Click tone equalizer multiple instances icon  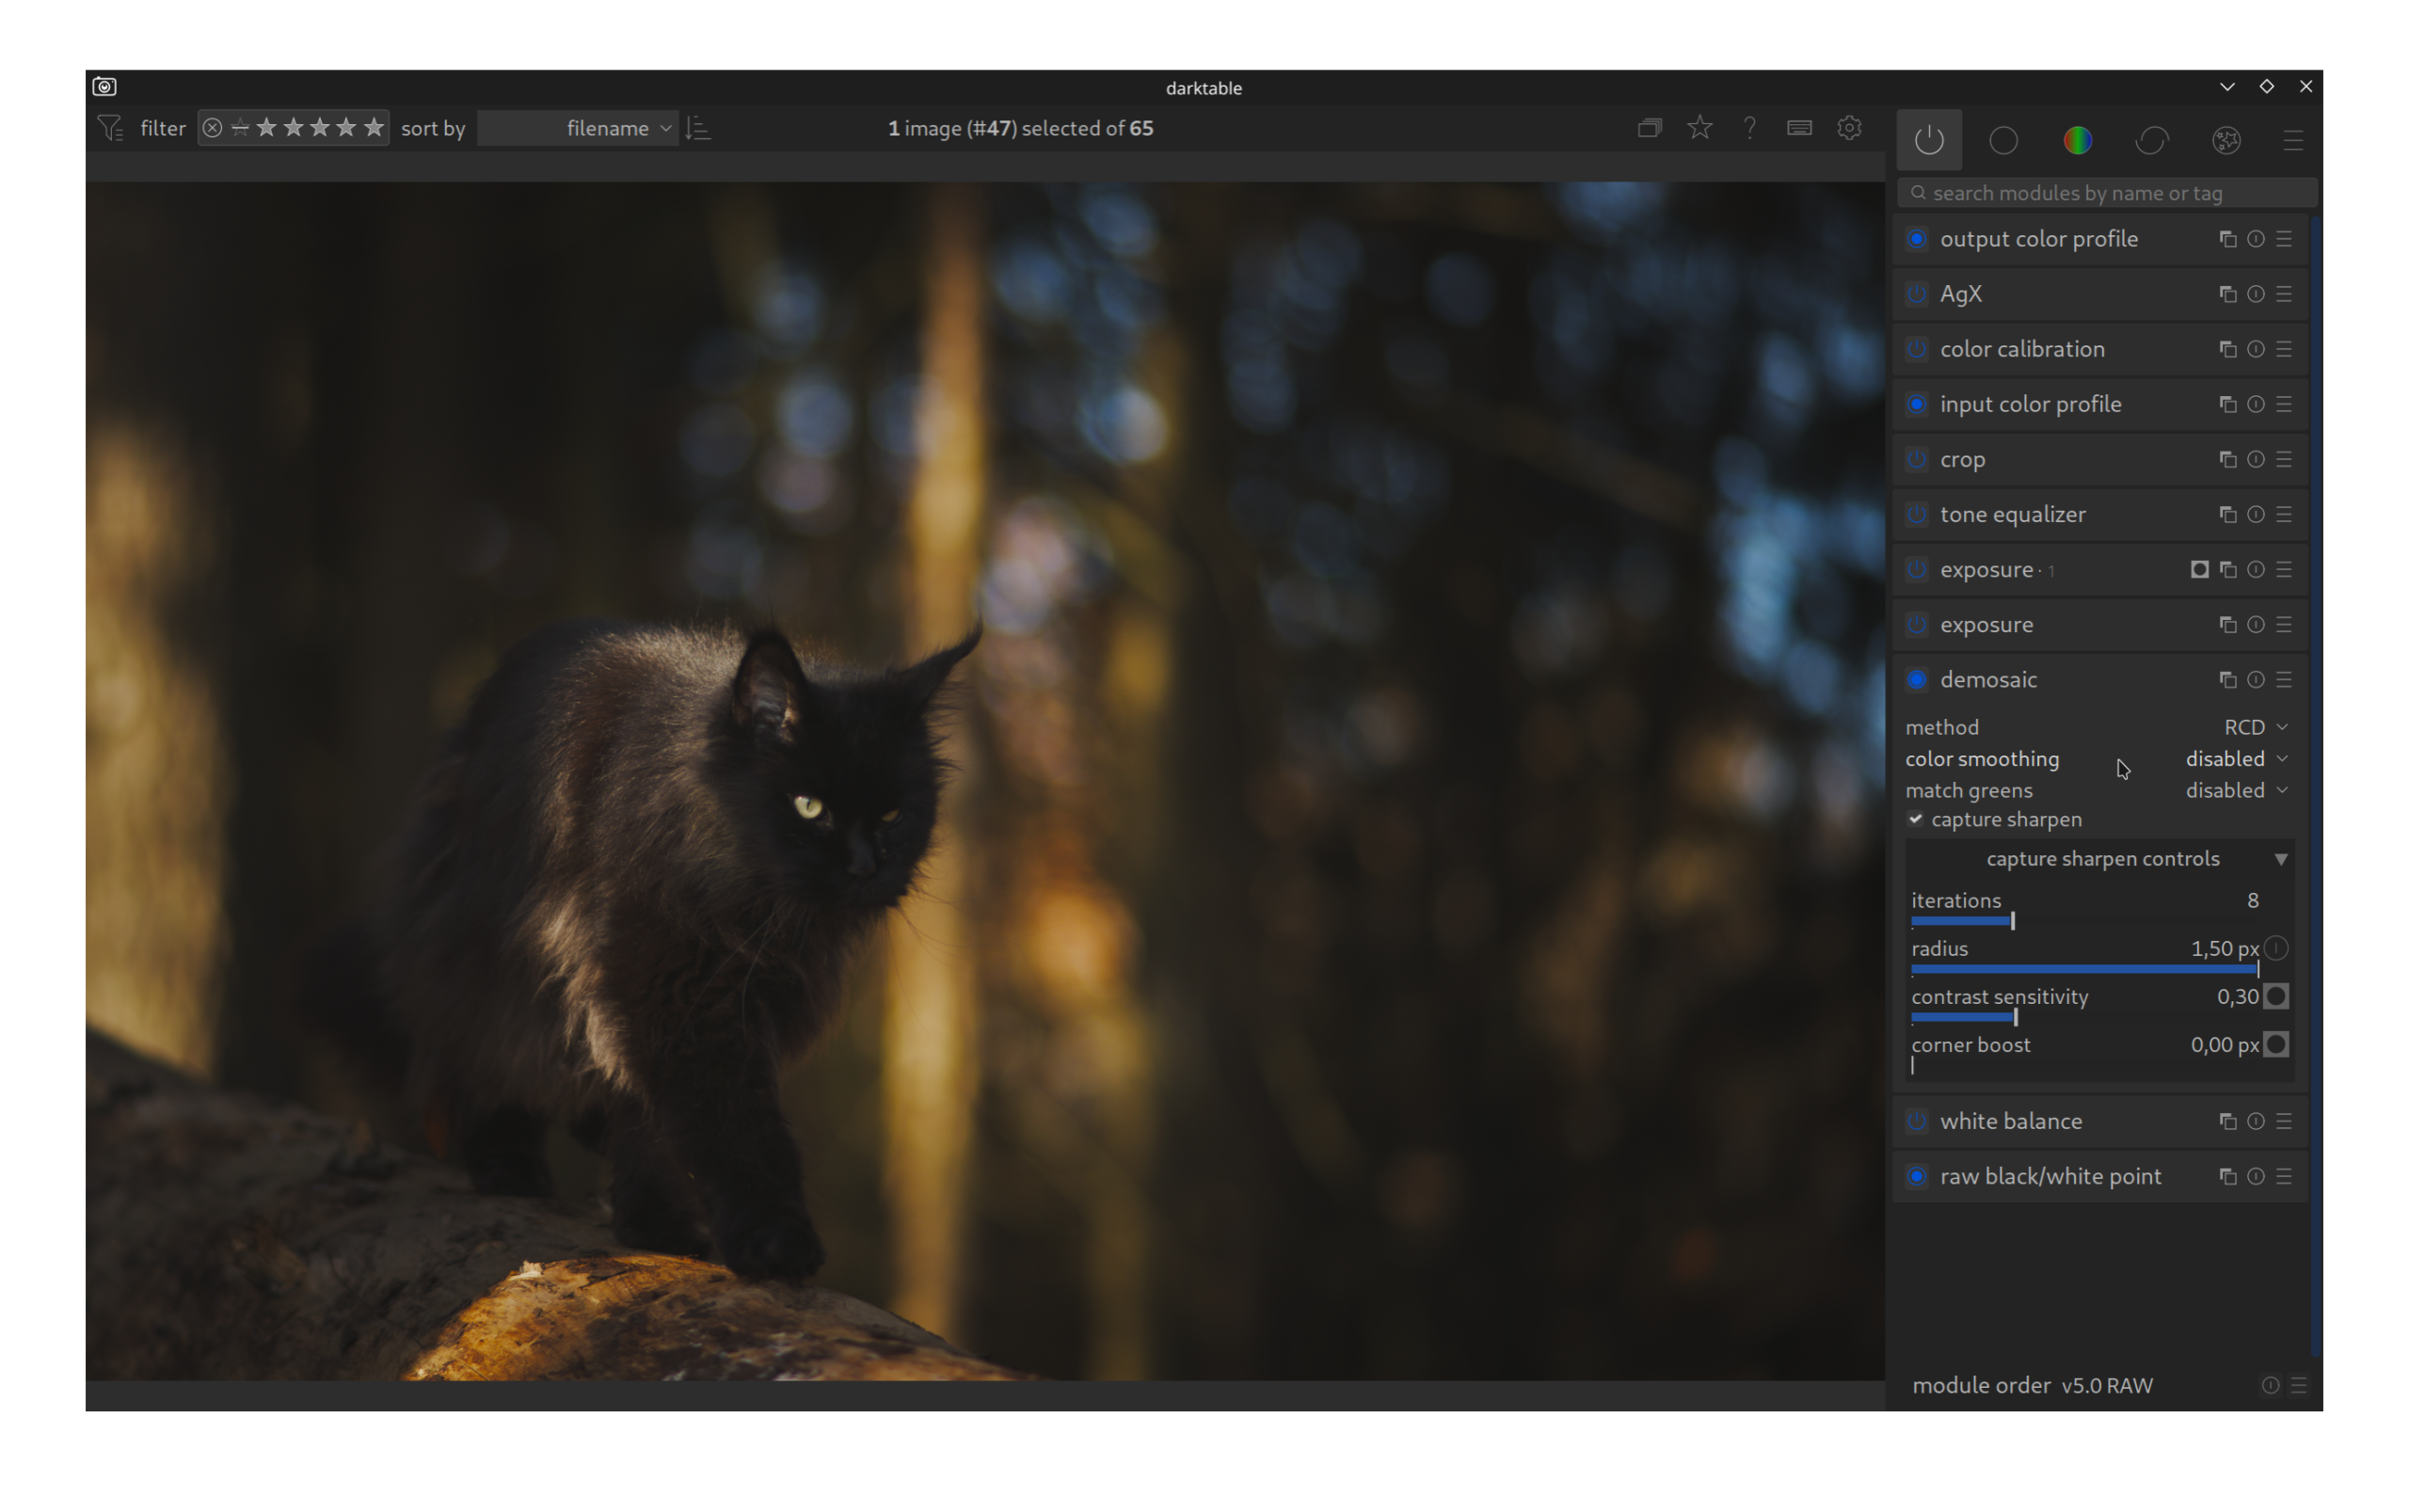[x=2227, y=514]
